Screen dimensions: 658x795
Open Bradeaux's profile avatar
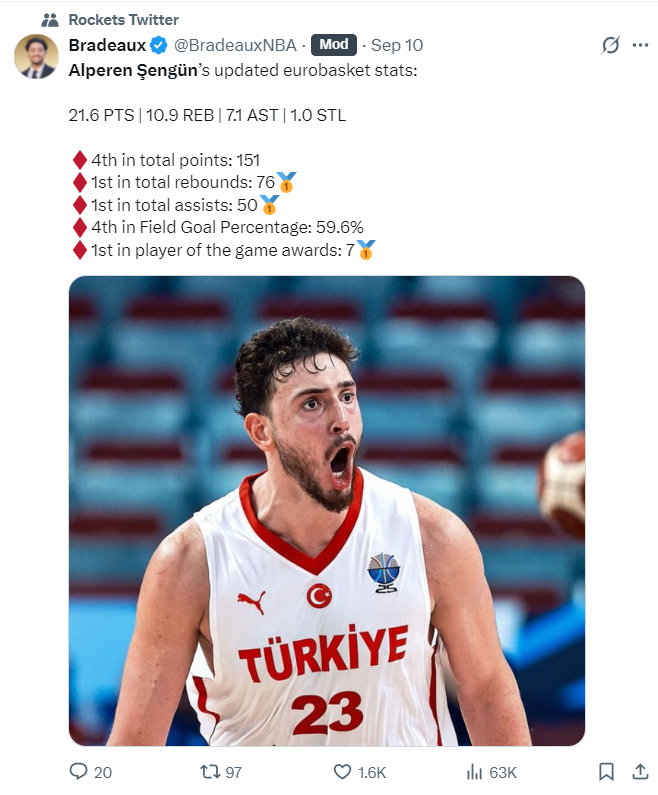(36, 56)
